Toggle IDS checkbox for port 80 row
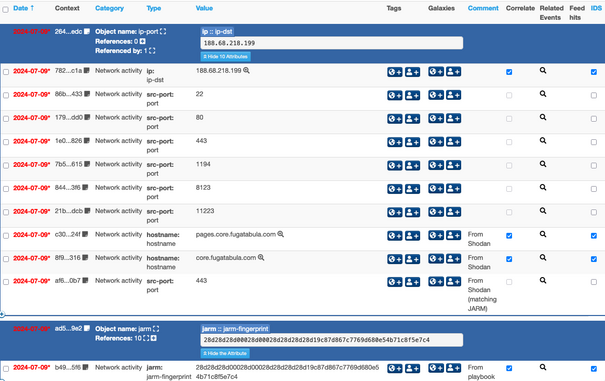Image resolution: width=605 pixels, height=381 pixels. [x=594, y=119]
